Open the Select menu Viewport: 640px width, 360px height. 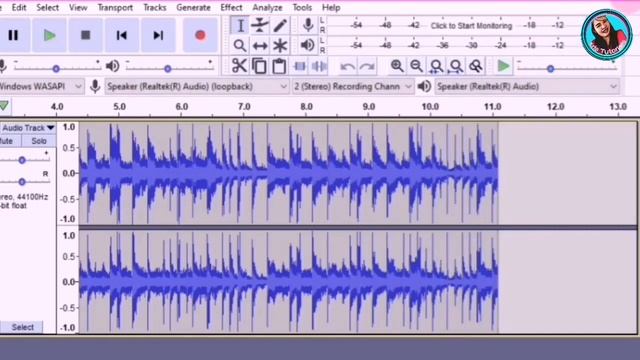(47, 7)
